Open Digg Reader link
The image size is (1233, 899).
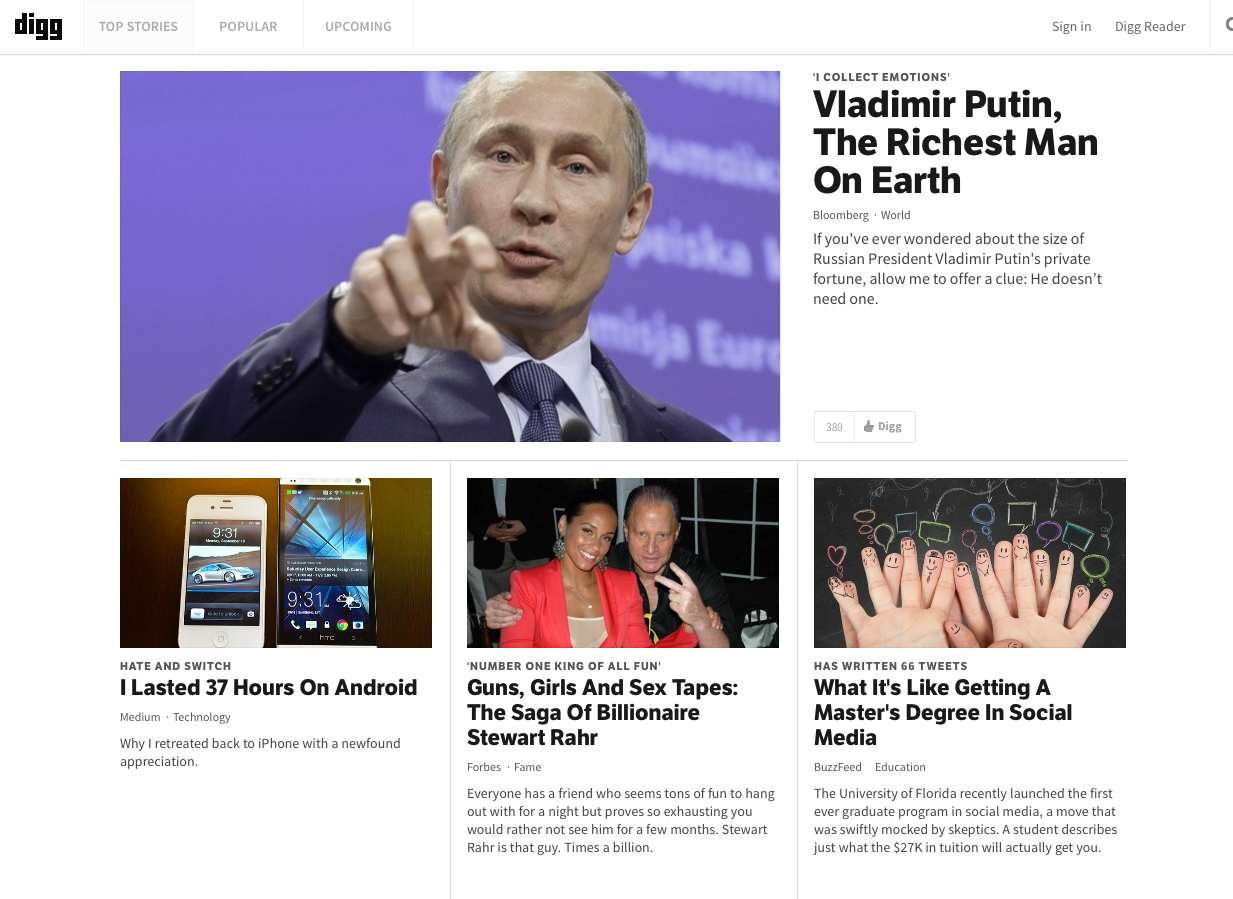pos(1150,27)
